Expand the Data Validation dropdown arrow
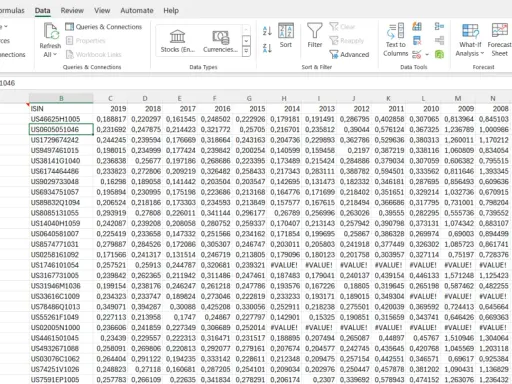Image resolution: width=512 pixels, height=384 pixels. (427, 54)
